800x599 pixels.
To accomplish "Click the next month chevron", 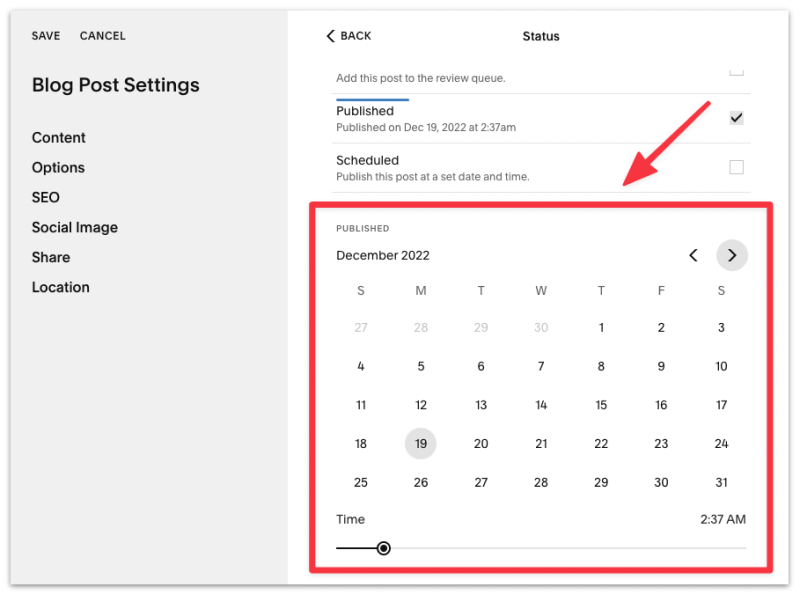I will [732, 255].
